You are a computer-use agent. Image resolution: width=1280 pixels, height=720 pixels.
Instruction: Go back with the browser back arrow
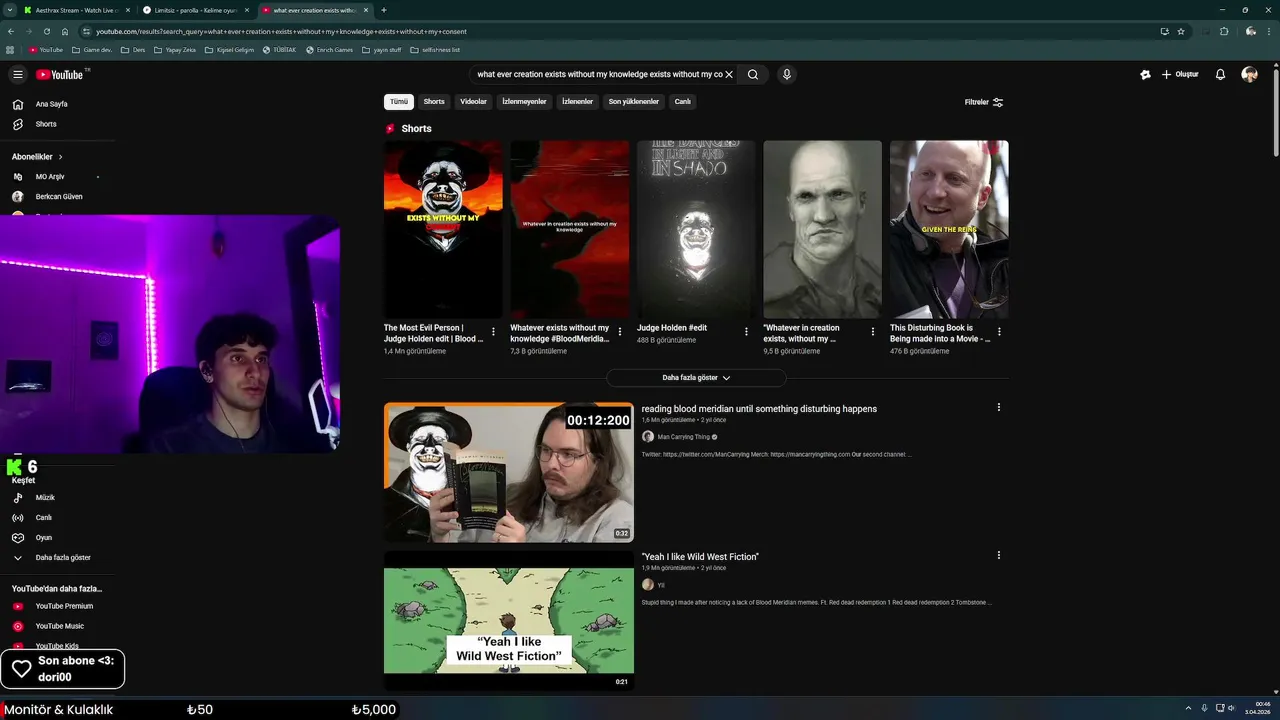(x=10, y=31)
